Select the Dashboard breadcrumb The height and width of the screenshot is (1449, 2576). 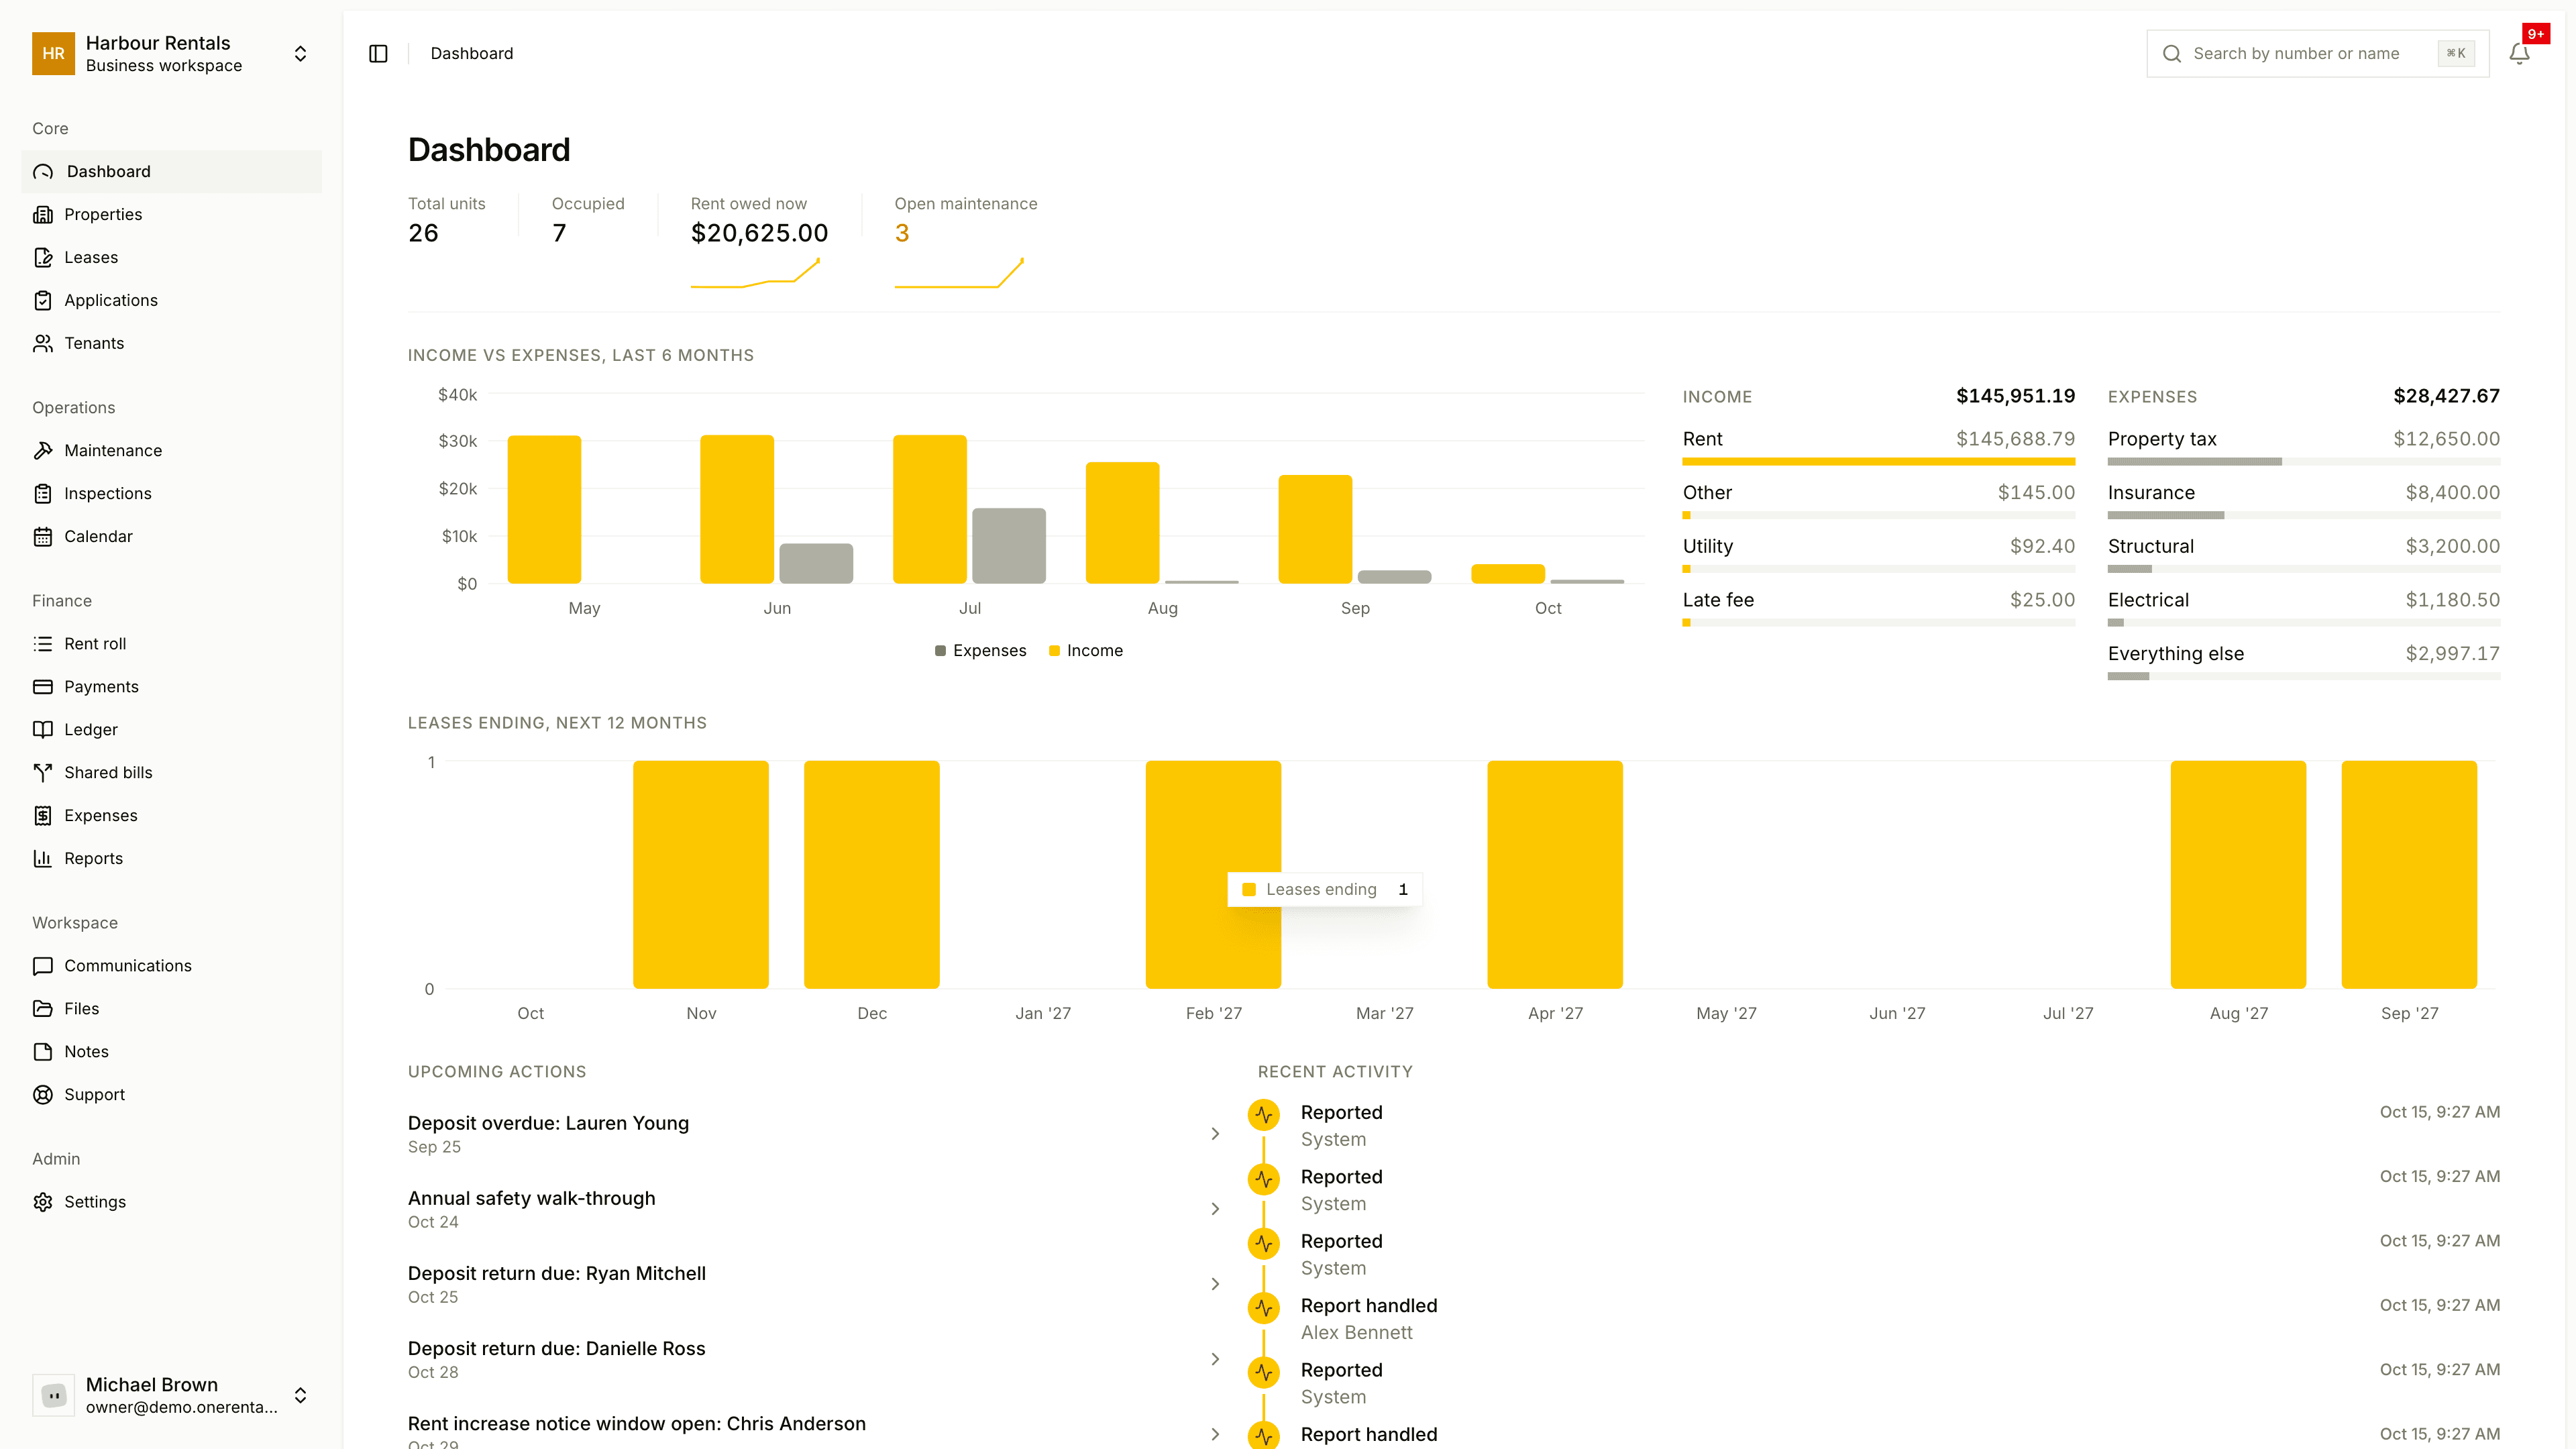471,53
